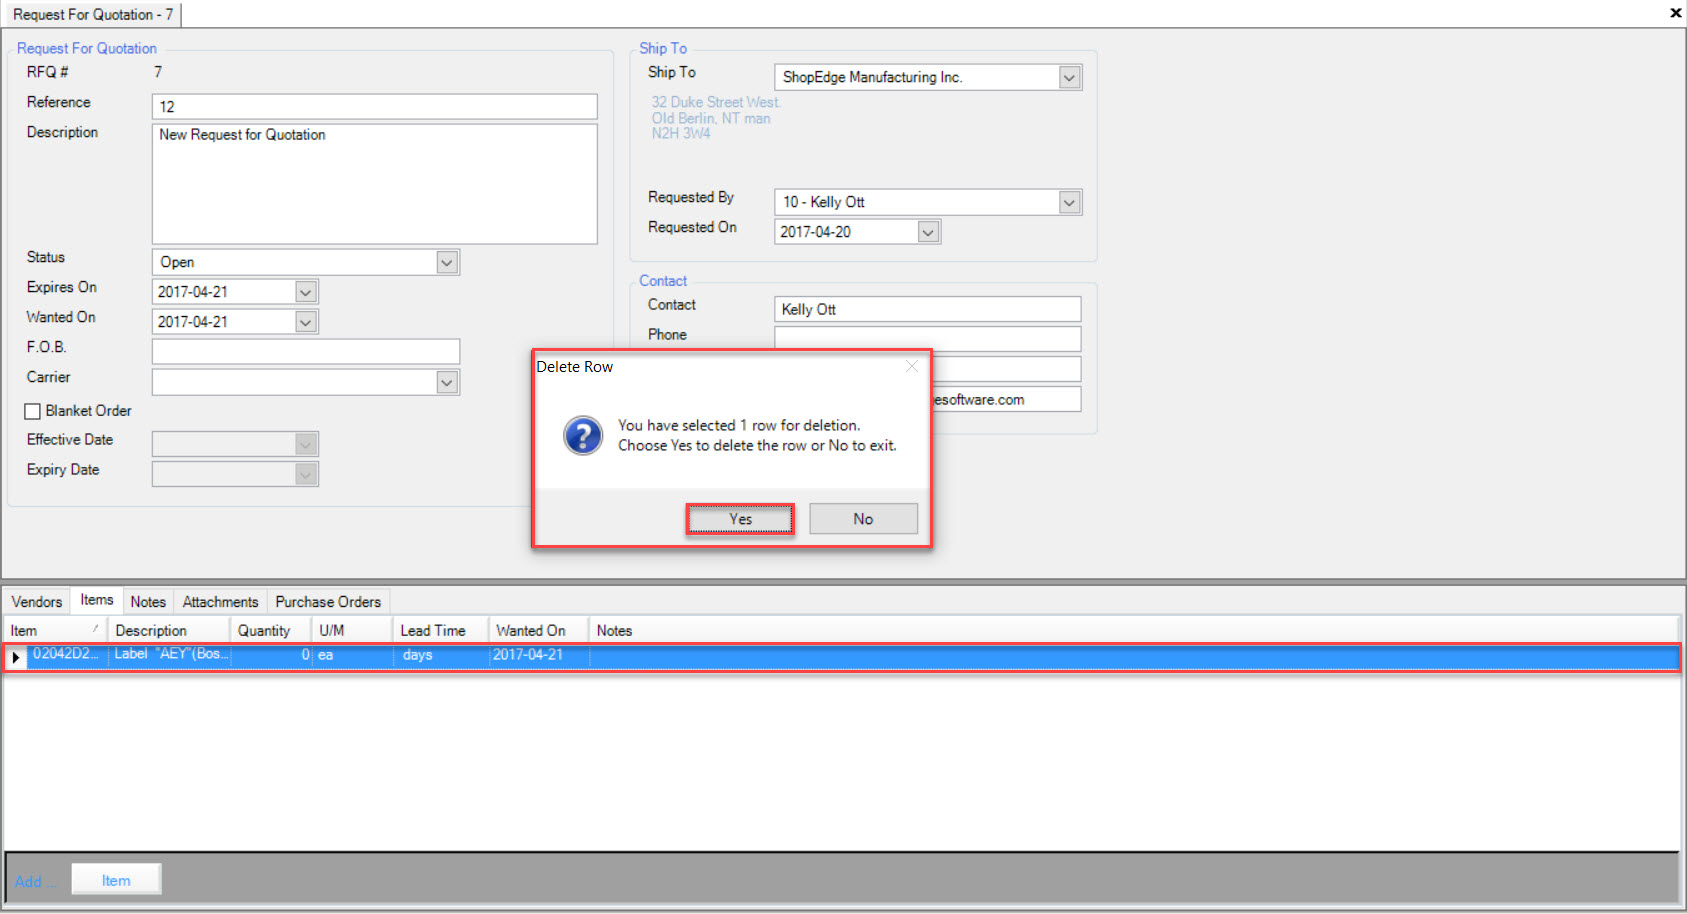The image size is (1687, 914).
Task: Click the 2017-04-21 cell in items row
Action: tap(539, 655)
